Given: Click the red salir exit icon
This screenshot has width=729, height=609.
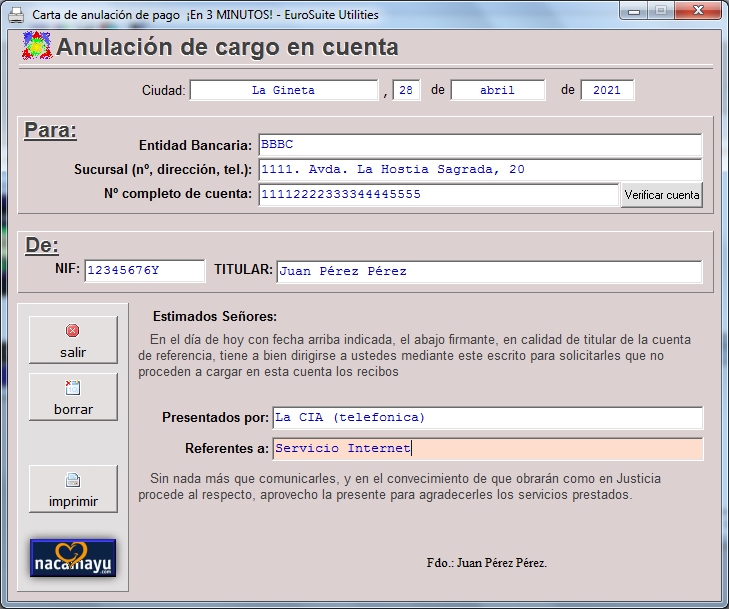Looking at the screenshot, I should click(72, 331).
